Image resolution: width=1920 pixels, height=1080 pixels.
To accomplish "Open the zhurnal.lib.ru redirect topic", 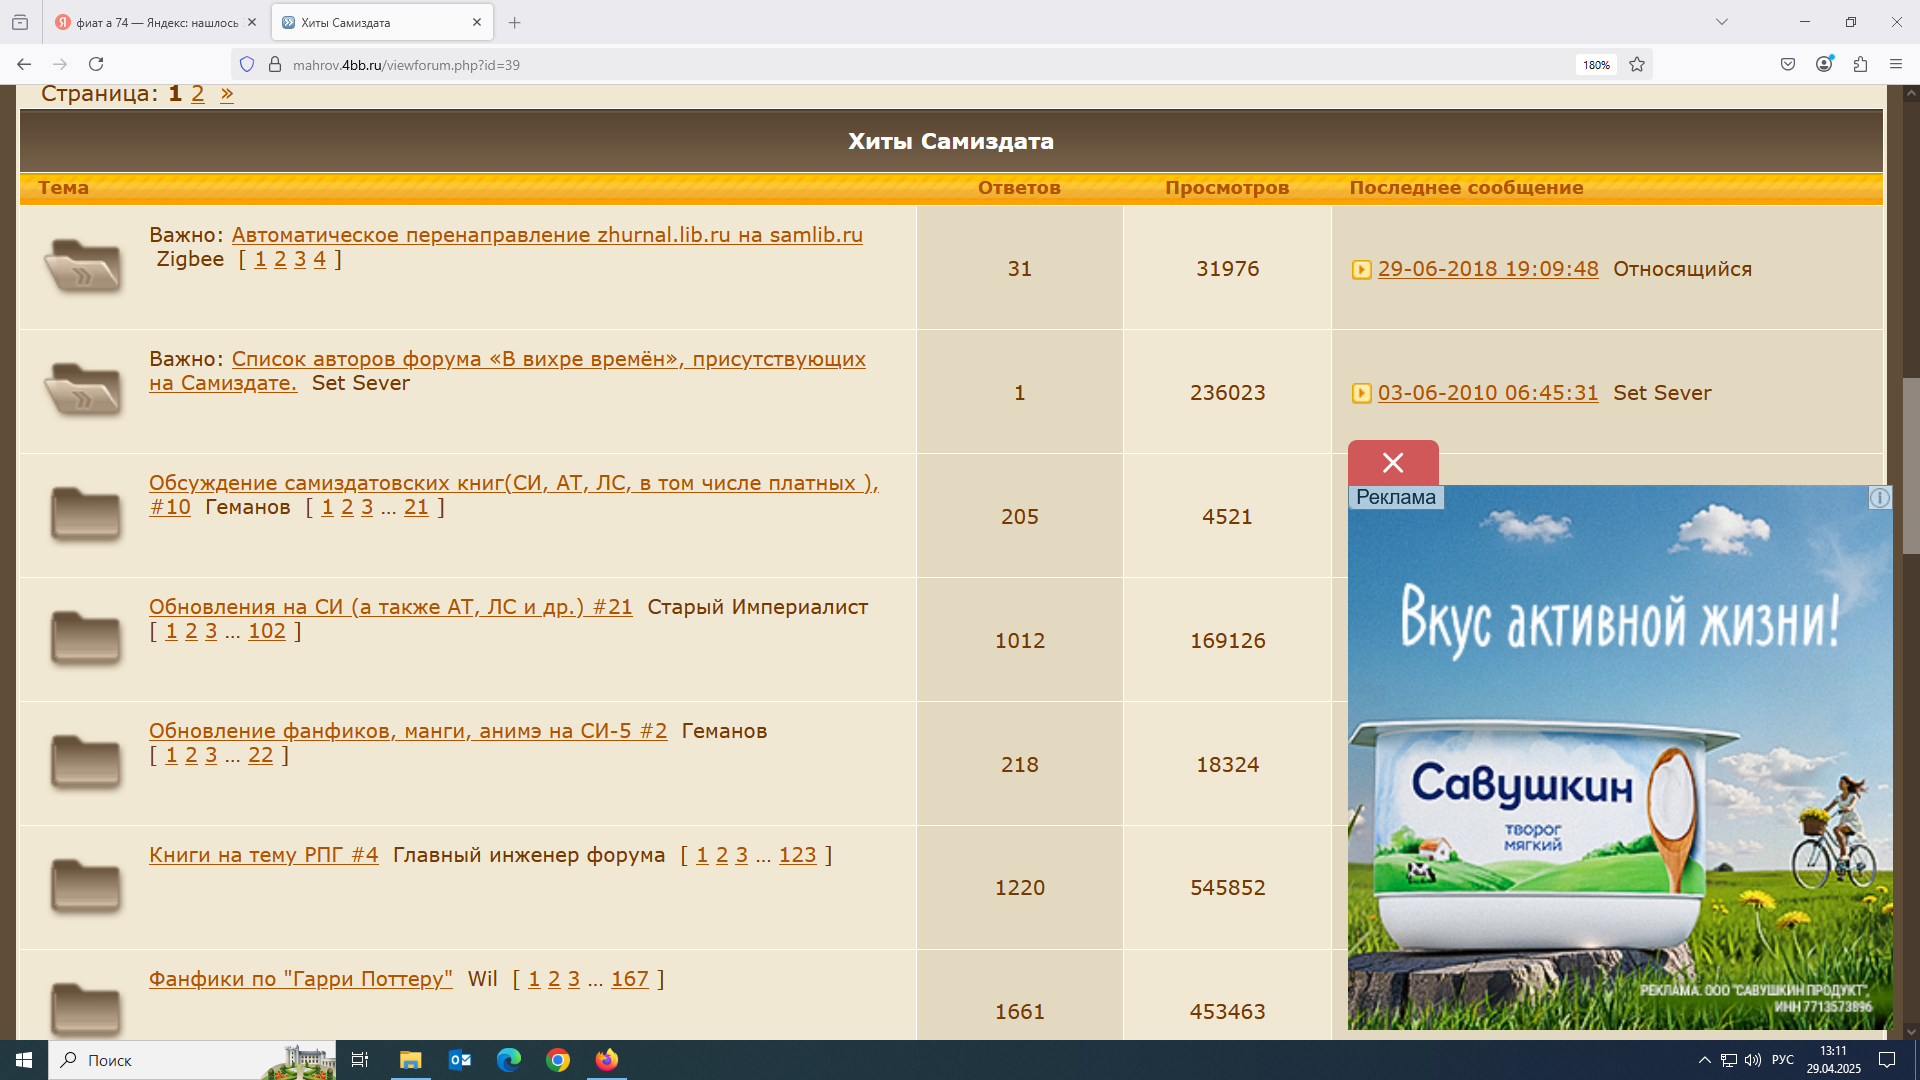I will point(547,235).
